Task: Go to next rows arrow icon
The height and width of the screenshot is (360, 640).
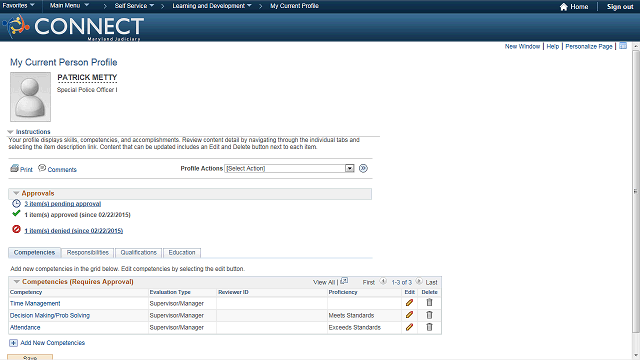Action: click(419, 281)
